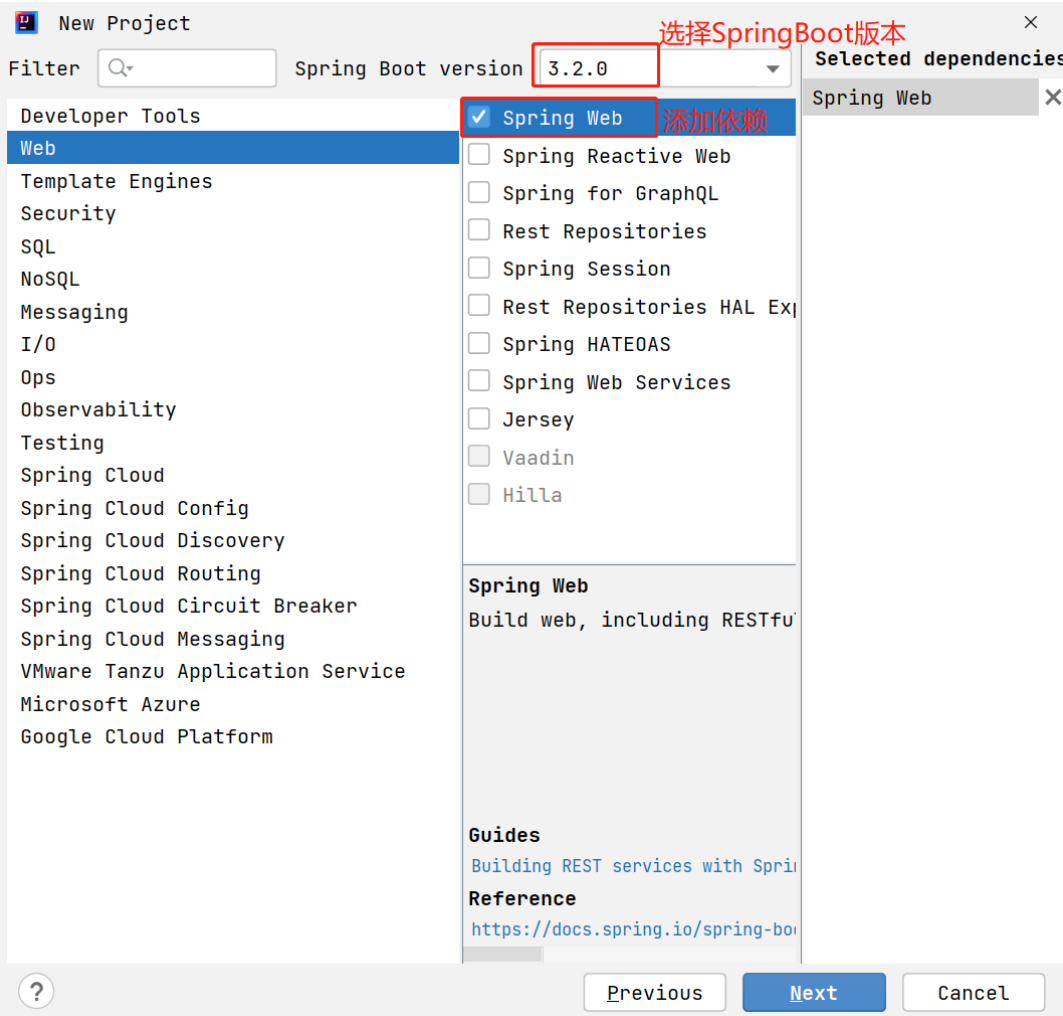Click the horizontal scrollbar under description
Image resolution: width=1063 pixels, height=1016 pixels.
(503, 954)
